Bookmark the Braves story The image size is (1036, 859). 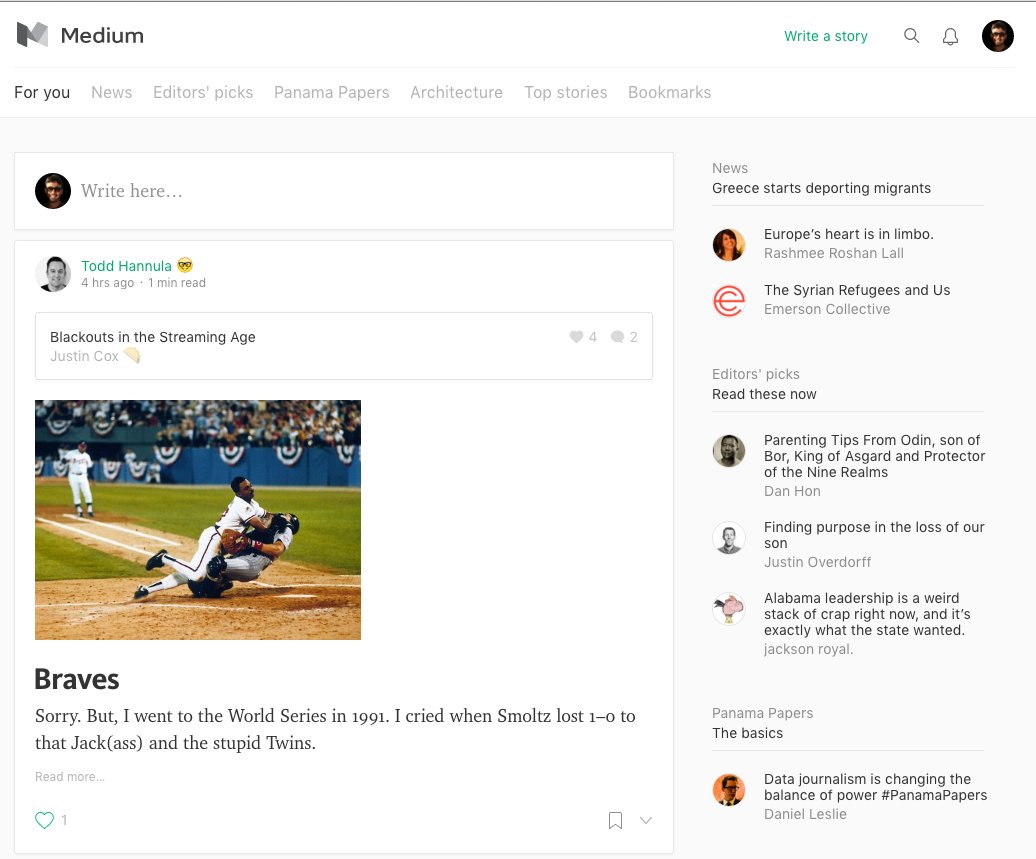pos(615,820)
